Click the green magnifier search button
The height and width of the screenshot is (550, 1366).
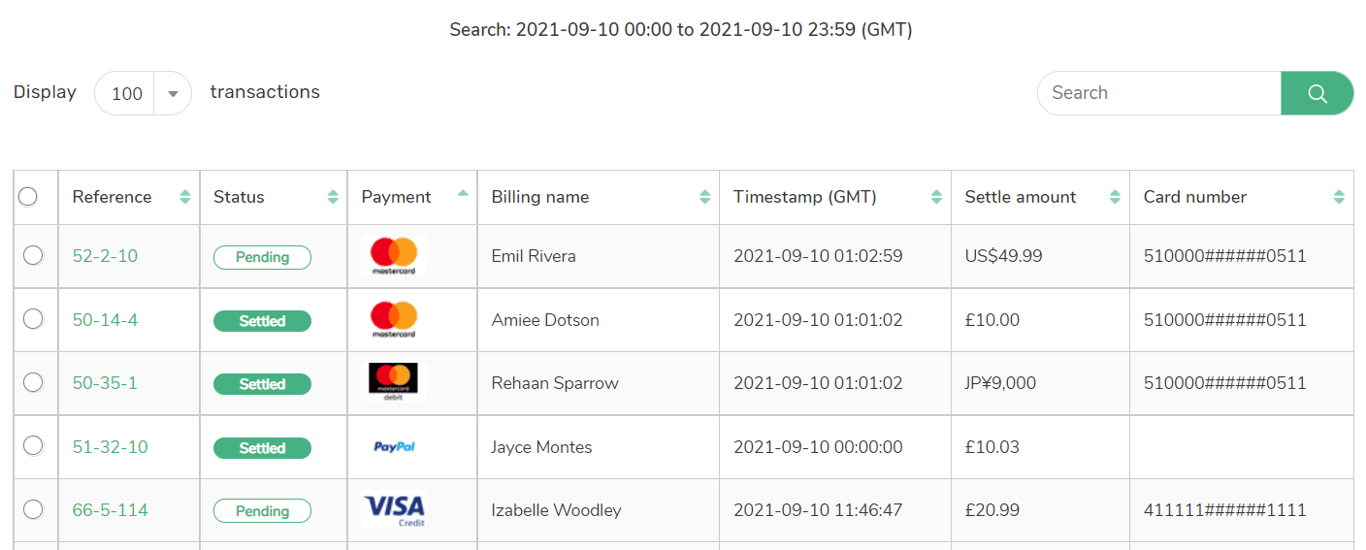[1316, 93]
